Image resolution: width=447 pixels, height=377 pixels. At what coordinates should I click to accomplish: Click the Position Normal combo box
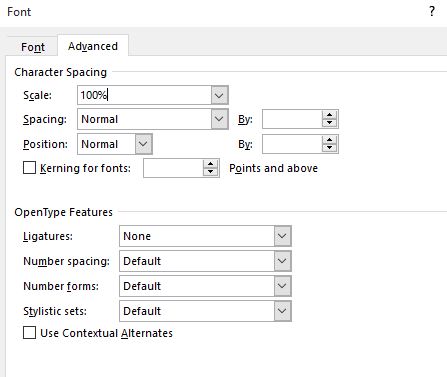point(115,144)
